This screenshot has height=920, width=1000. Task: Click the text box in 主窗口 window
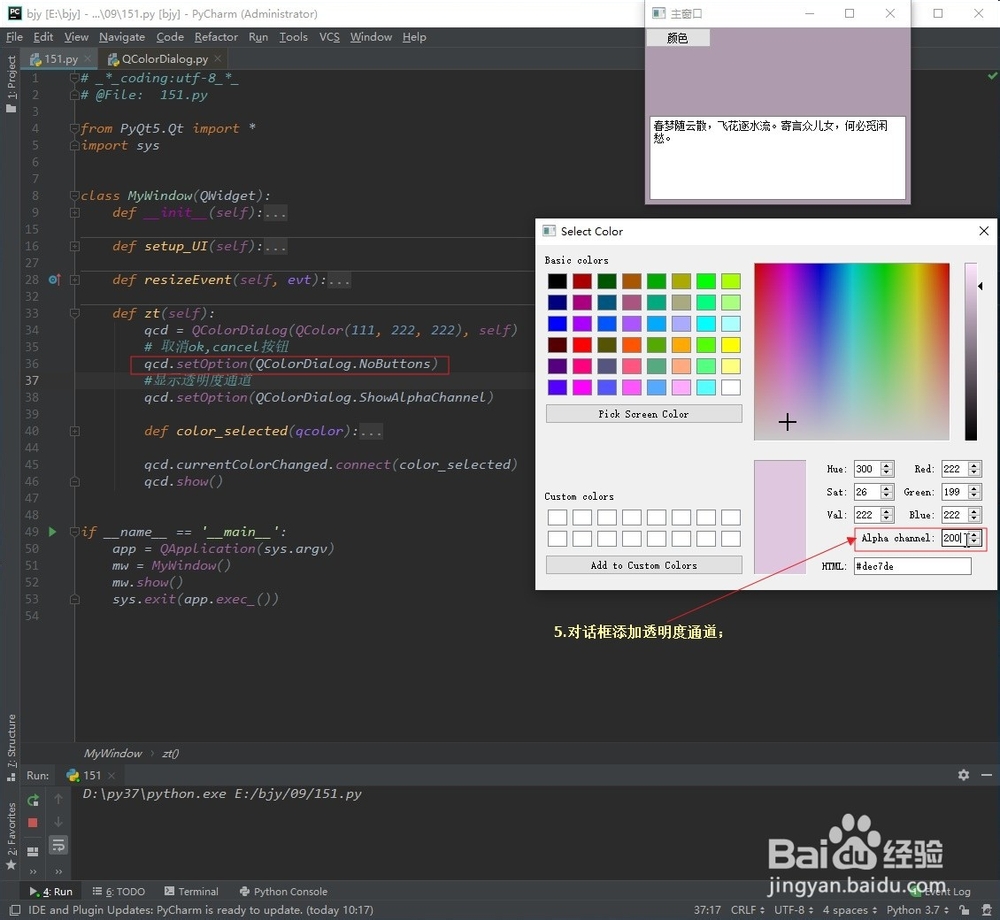(x=777, y=157)
